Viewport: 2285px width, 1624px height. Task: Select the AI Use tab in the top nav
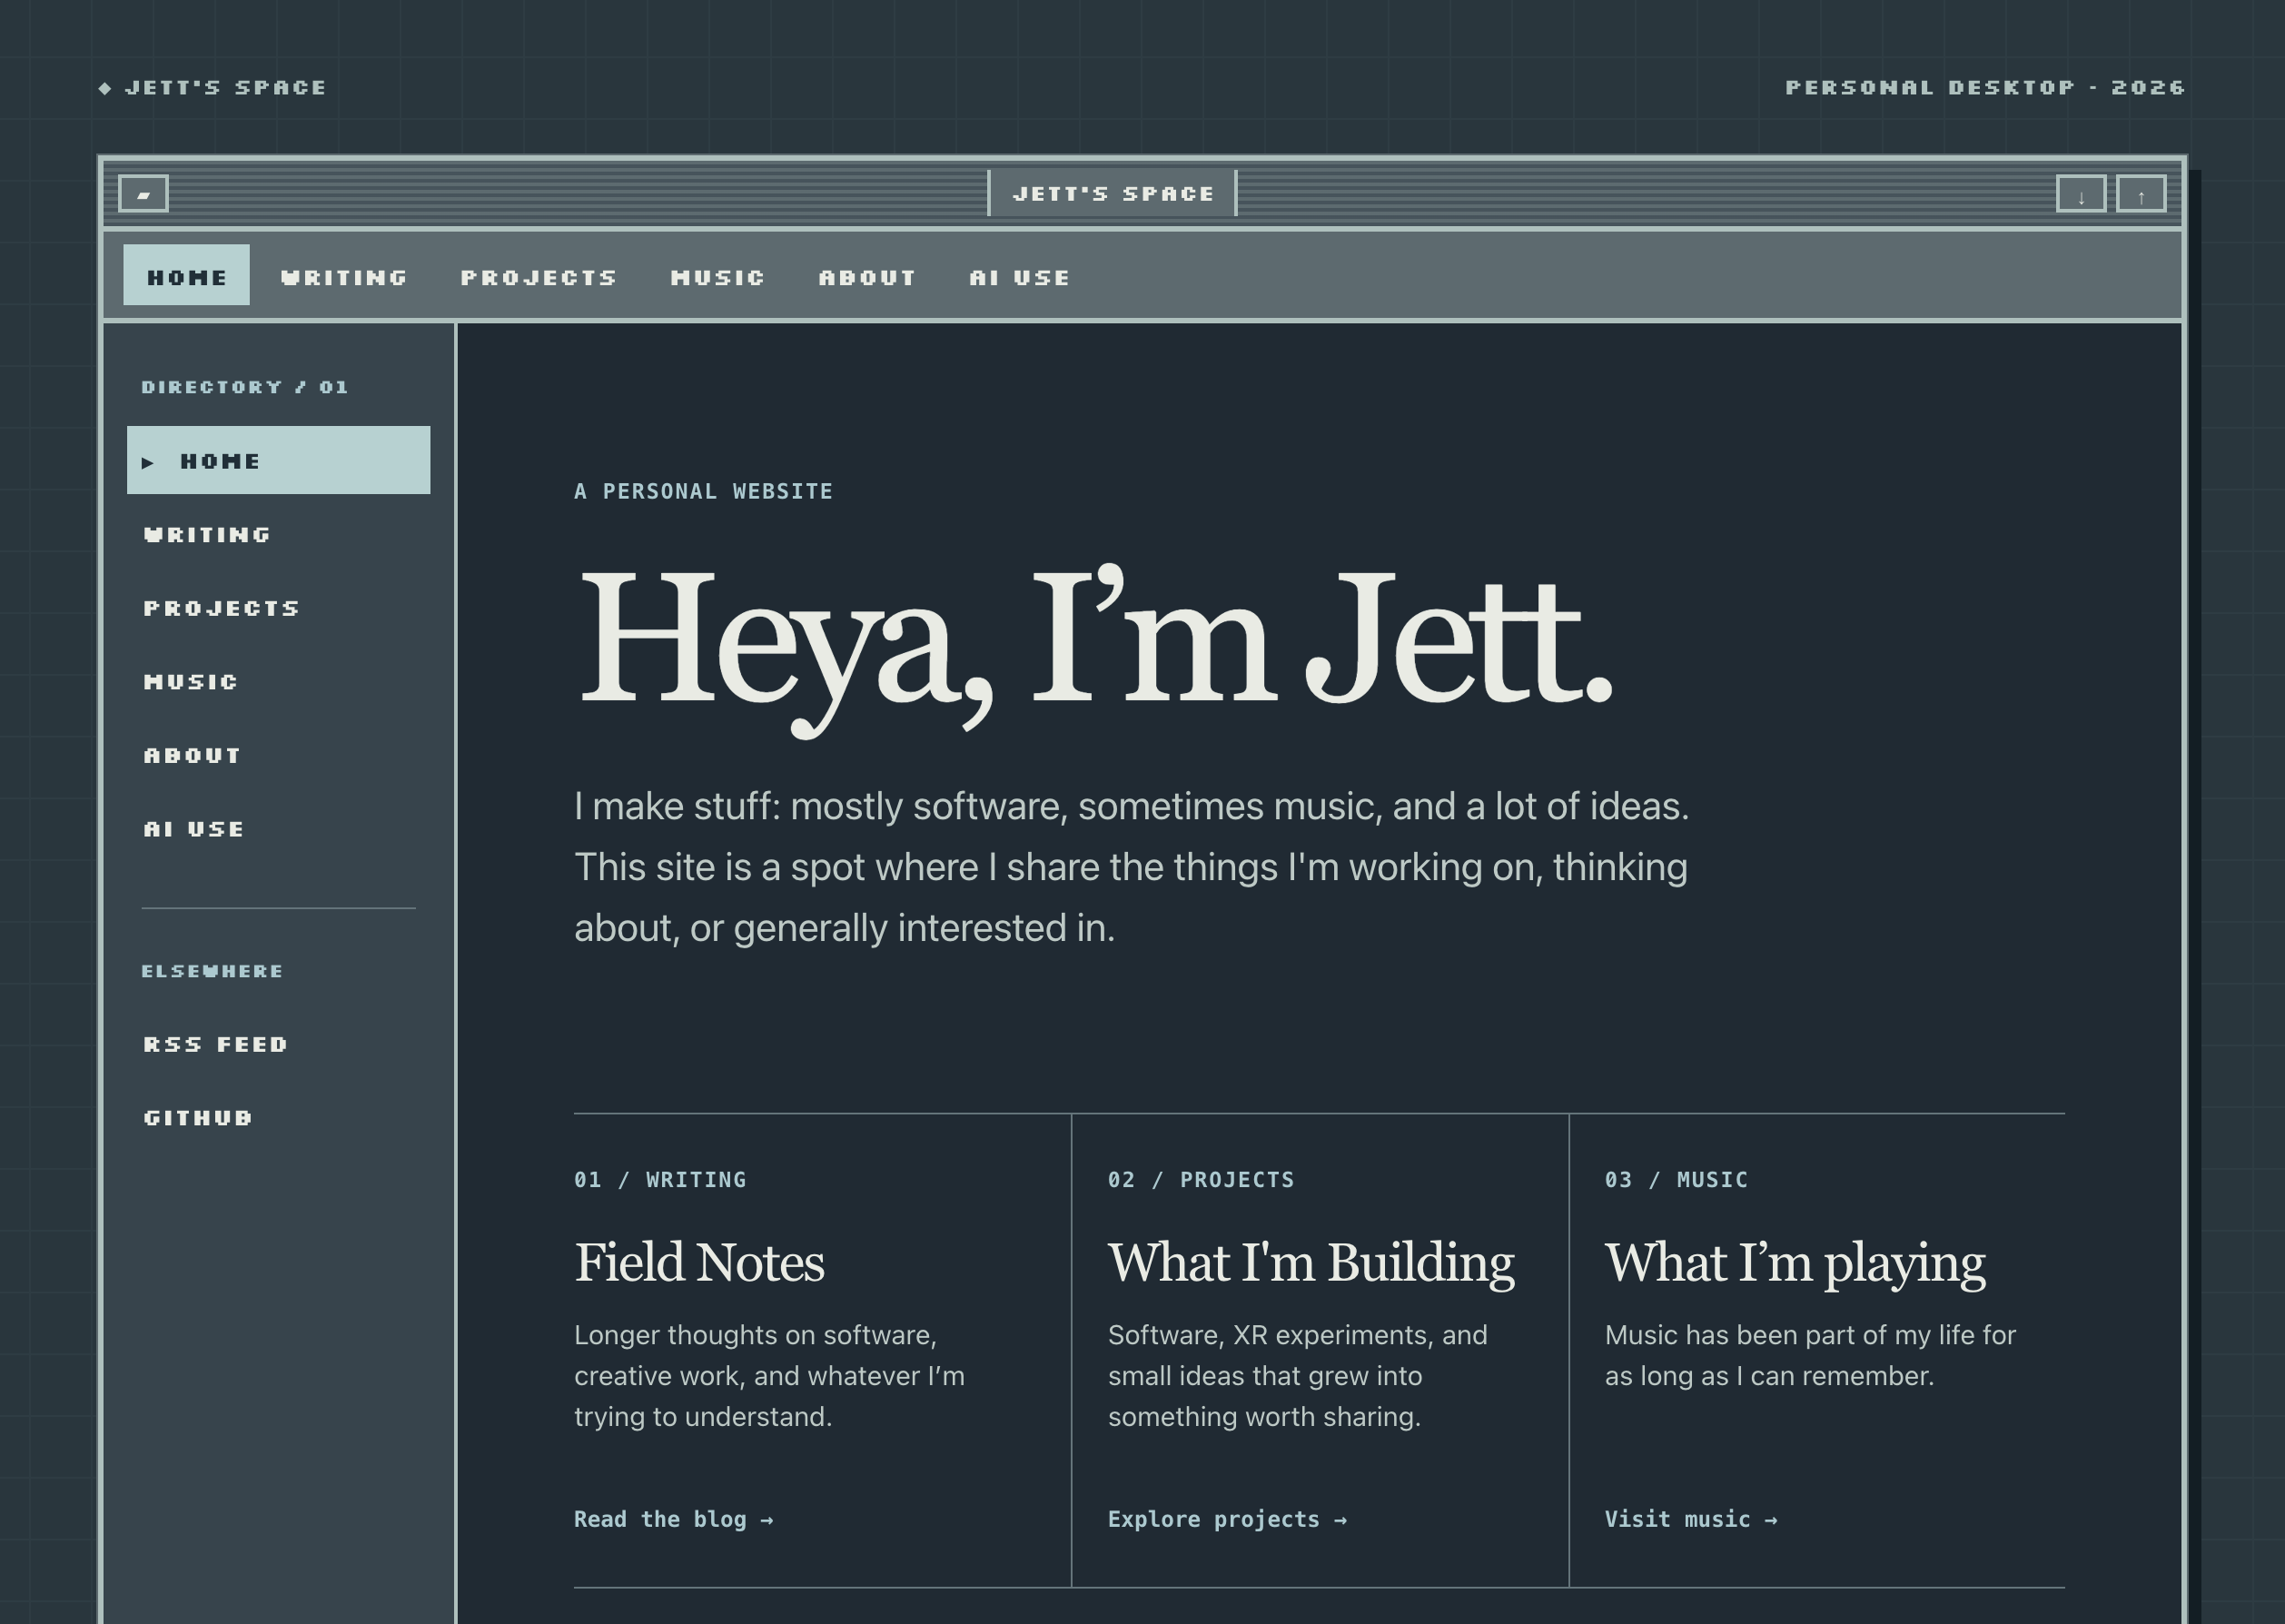[x=1019, y=277]
